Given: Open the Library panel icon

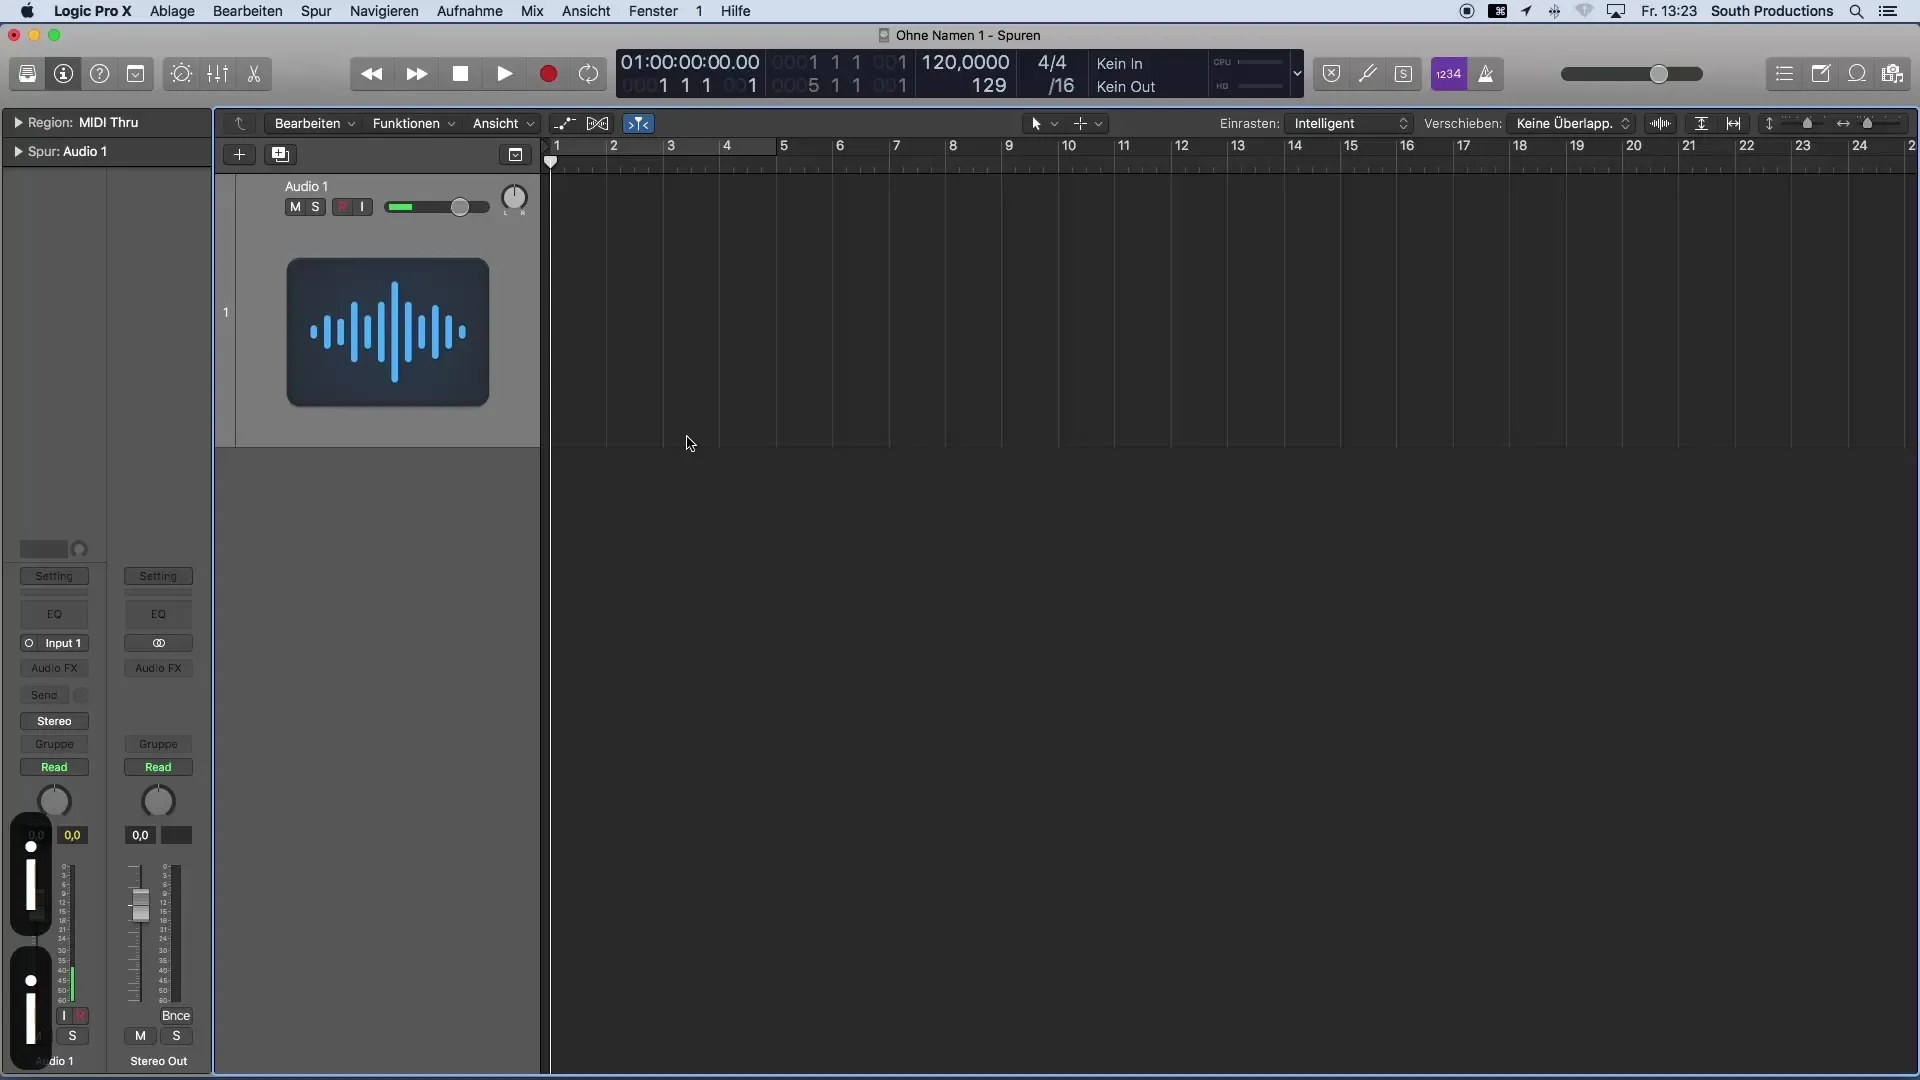Looking at the screenshot, I should (27, 74).
